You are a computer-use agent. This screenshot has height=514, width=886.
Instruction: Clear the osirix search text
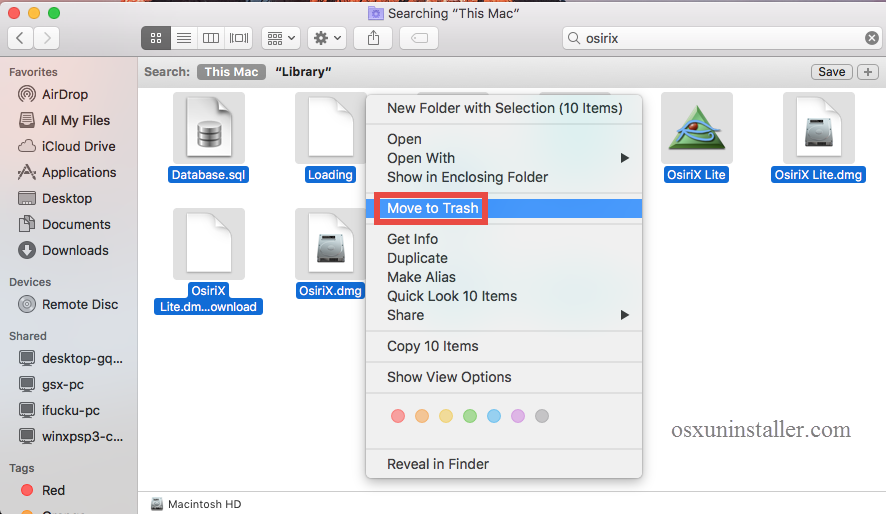coord(872,38)
